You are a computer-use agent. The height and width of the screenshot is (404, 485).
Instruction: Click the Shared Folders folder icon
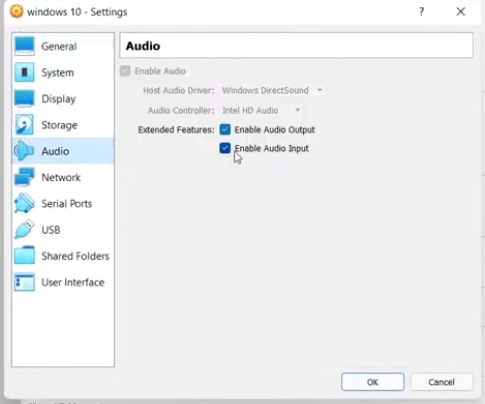pyautogui.click(x=24, y=255)
